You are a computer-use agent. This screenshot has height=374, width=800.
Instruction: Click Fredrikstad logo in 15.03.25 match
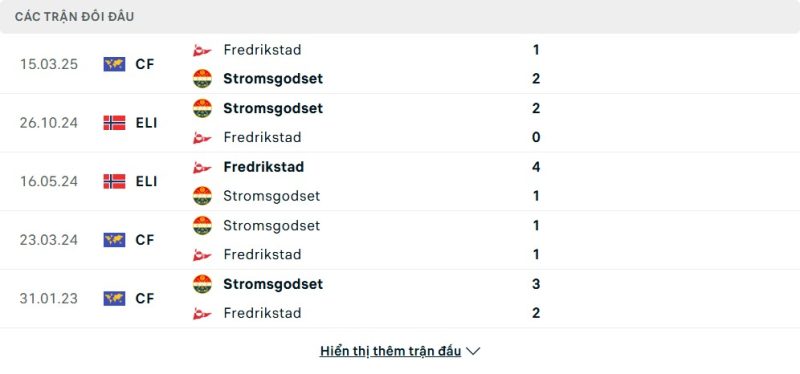(x=202, y=50)
